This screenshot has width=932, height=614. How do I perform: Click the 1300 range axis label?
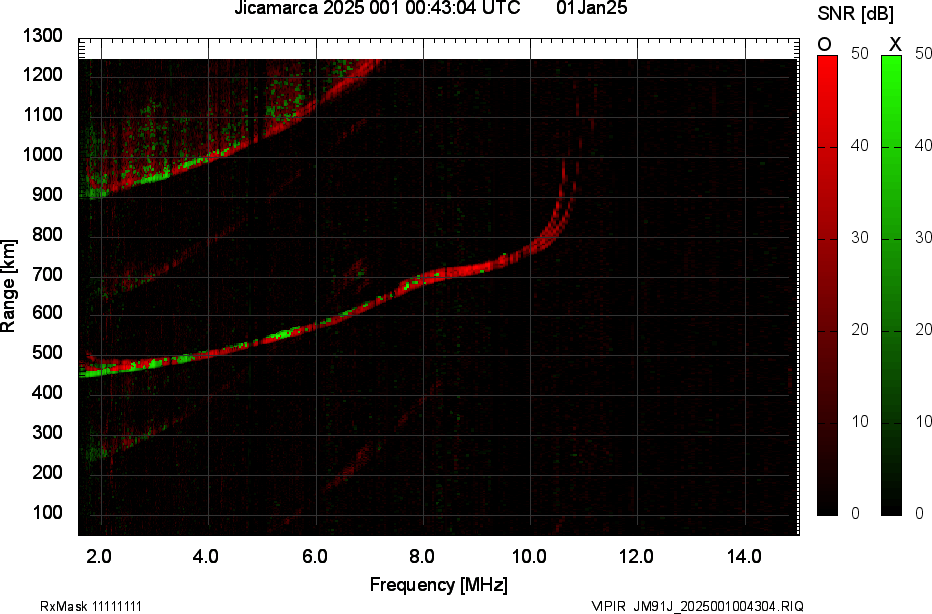point(42,36)
